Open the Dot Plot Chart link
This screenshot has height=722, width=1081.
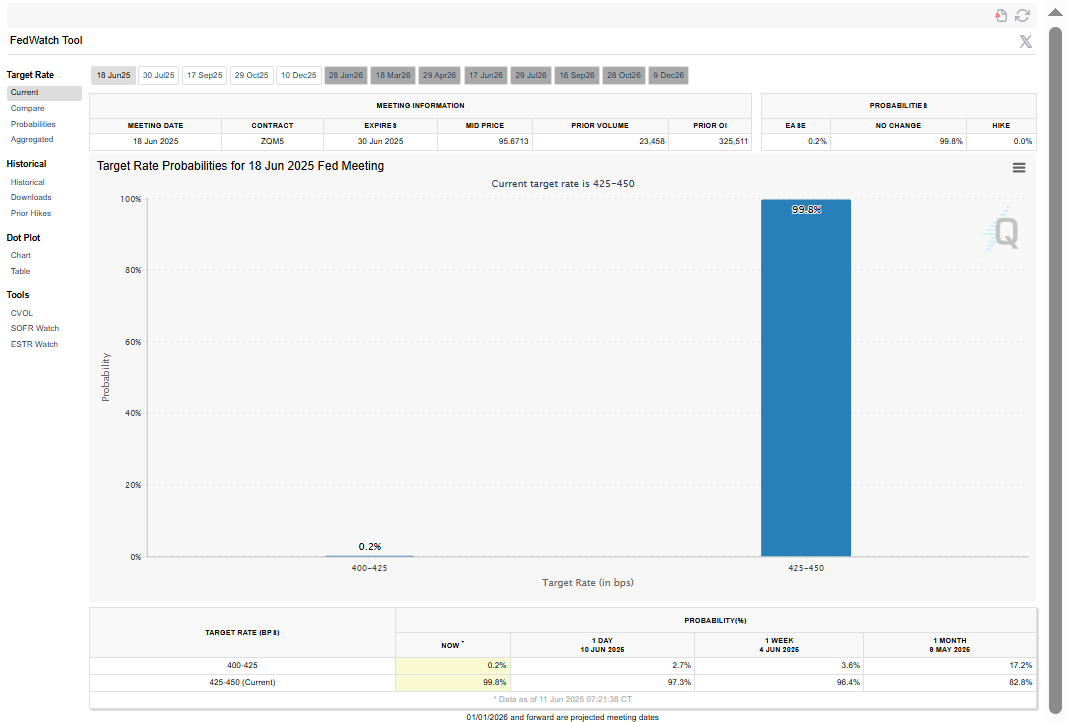[21, 256]
